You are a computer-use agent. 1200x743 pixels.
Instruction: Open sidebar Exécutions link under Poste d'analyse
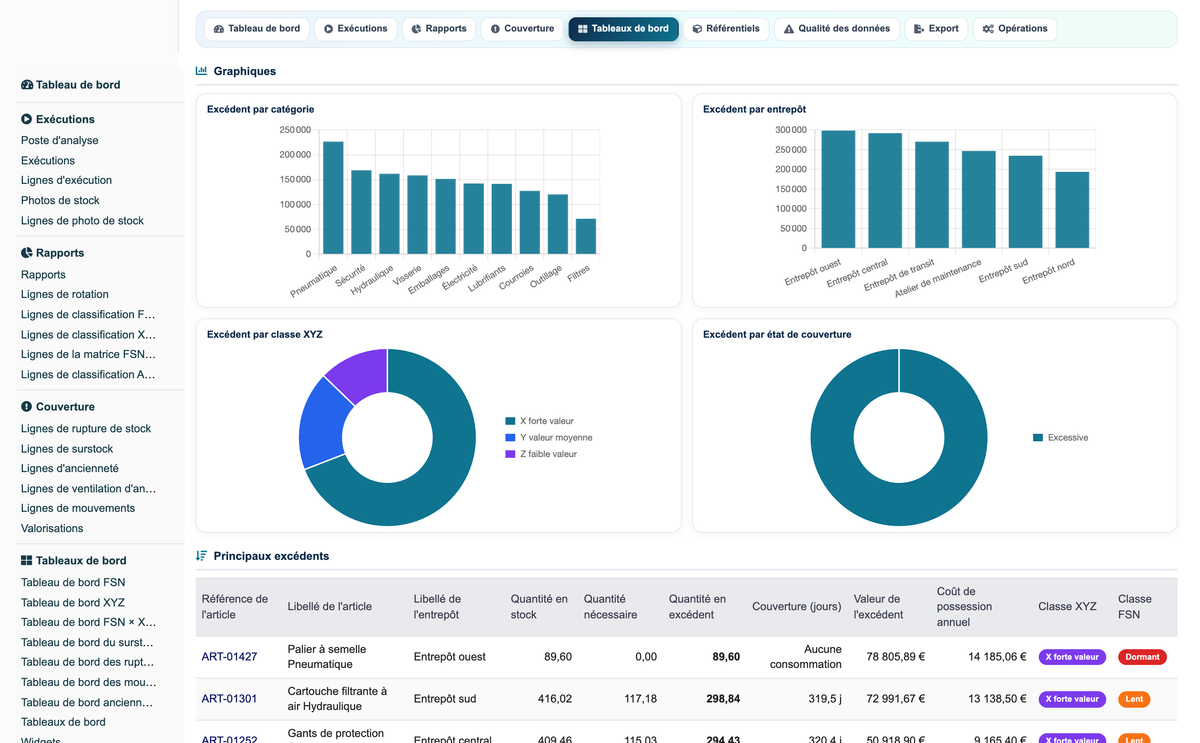point(48,161)
